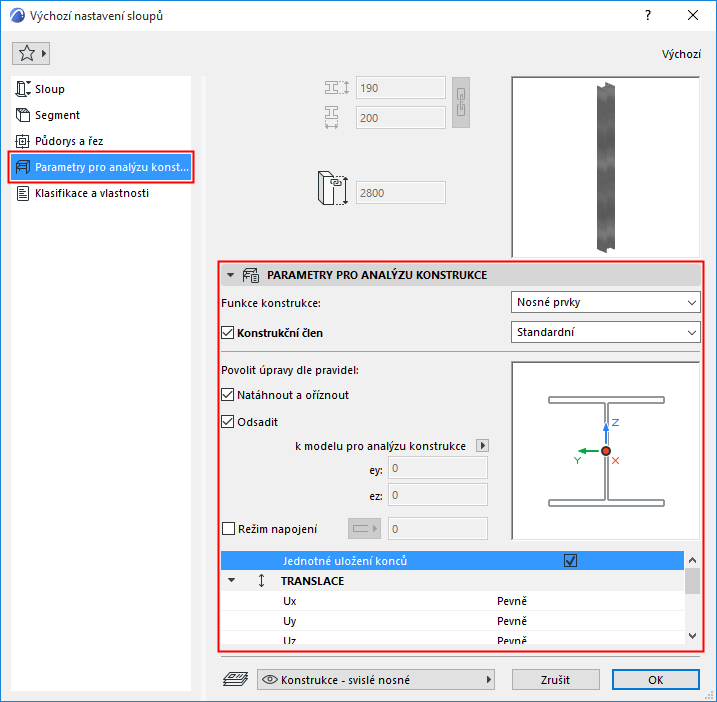Viewport: 717px width, 702px height.
Task: Click the scrollbar down arrow in parameter list
Action: pyautogui.click(x=692, y=636)
